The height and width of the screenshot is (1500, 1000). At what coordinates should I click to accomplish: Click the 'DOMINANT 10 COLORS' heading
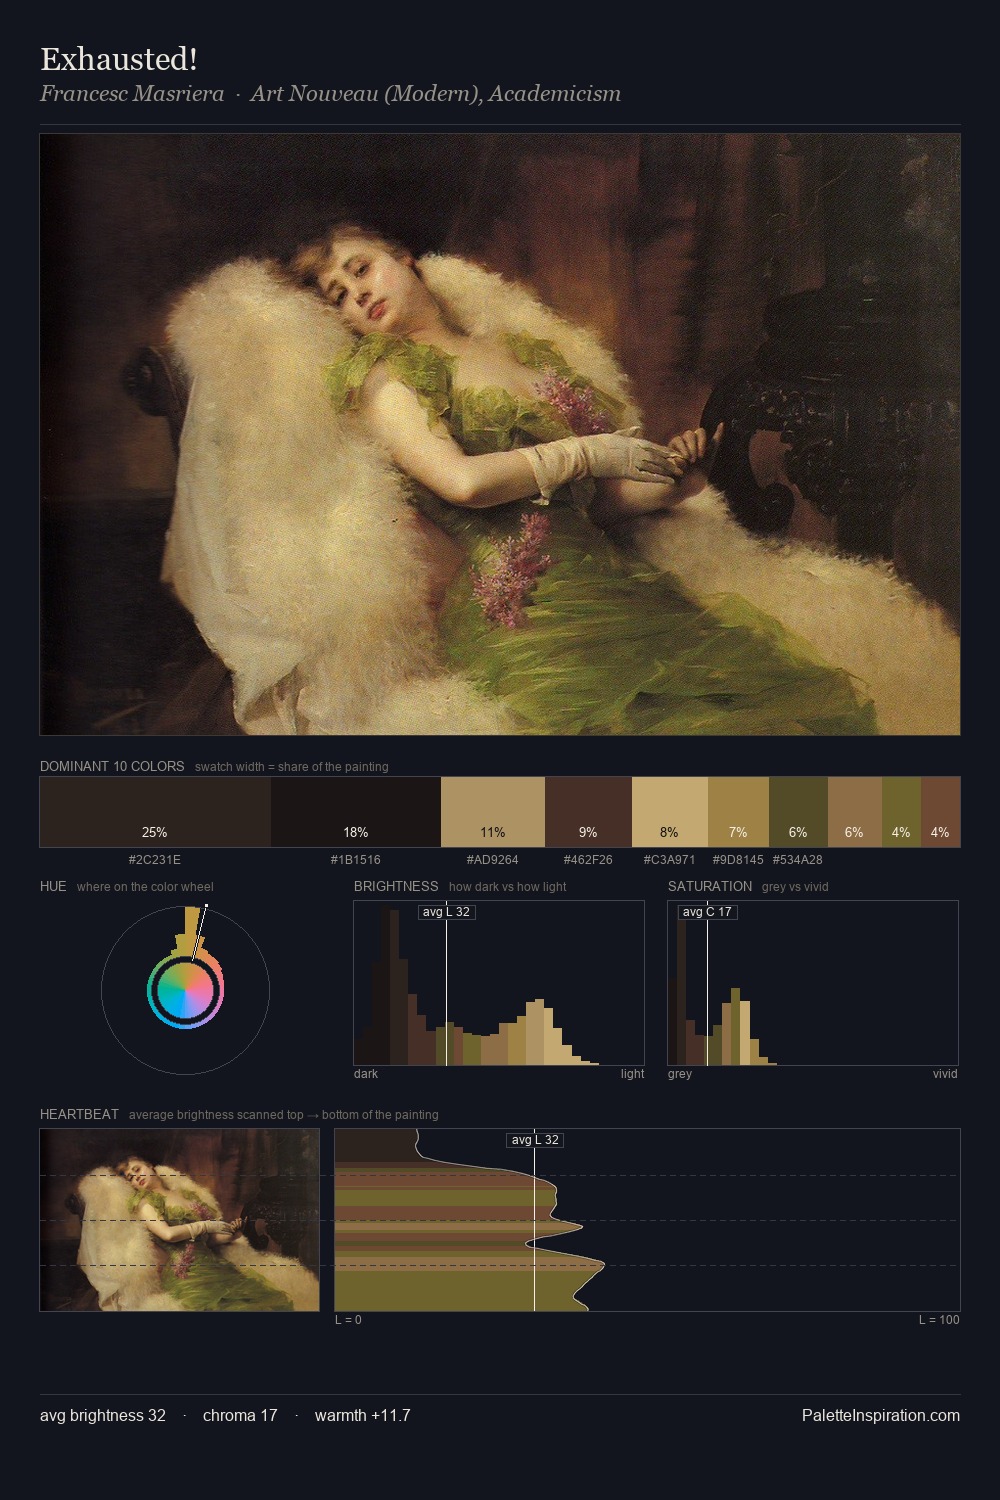(112, 766)
